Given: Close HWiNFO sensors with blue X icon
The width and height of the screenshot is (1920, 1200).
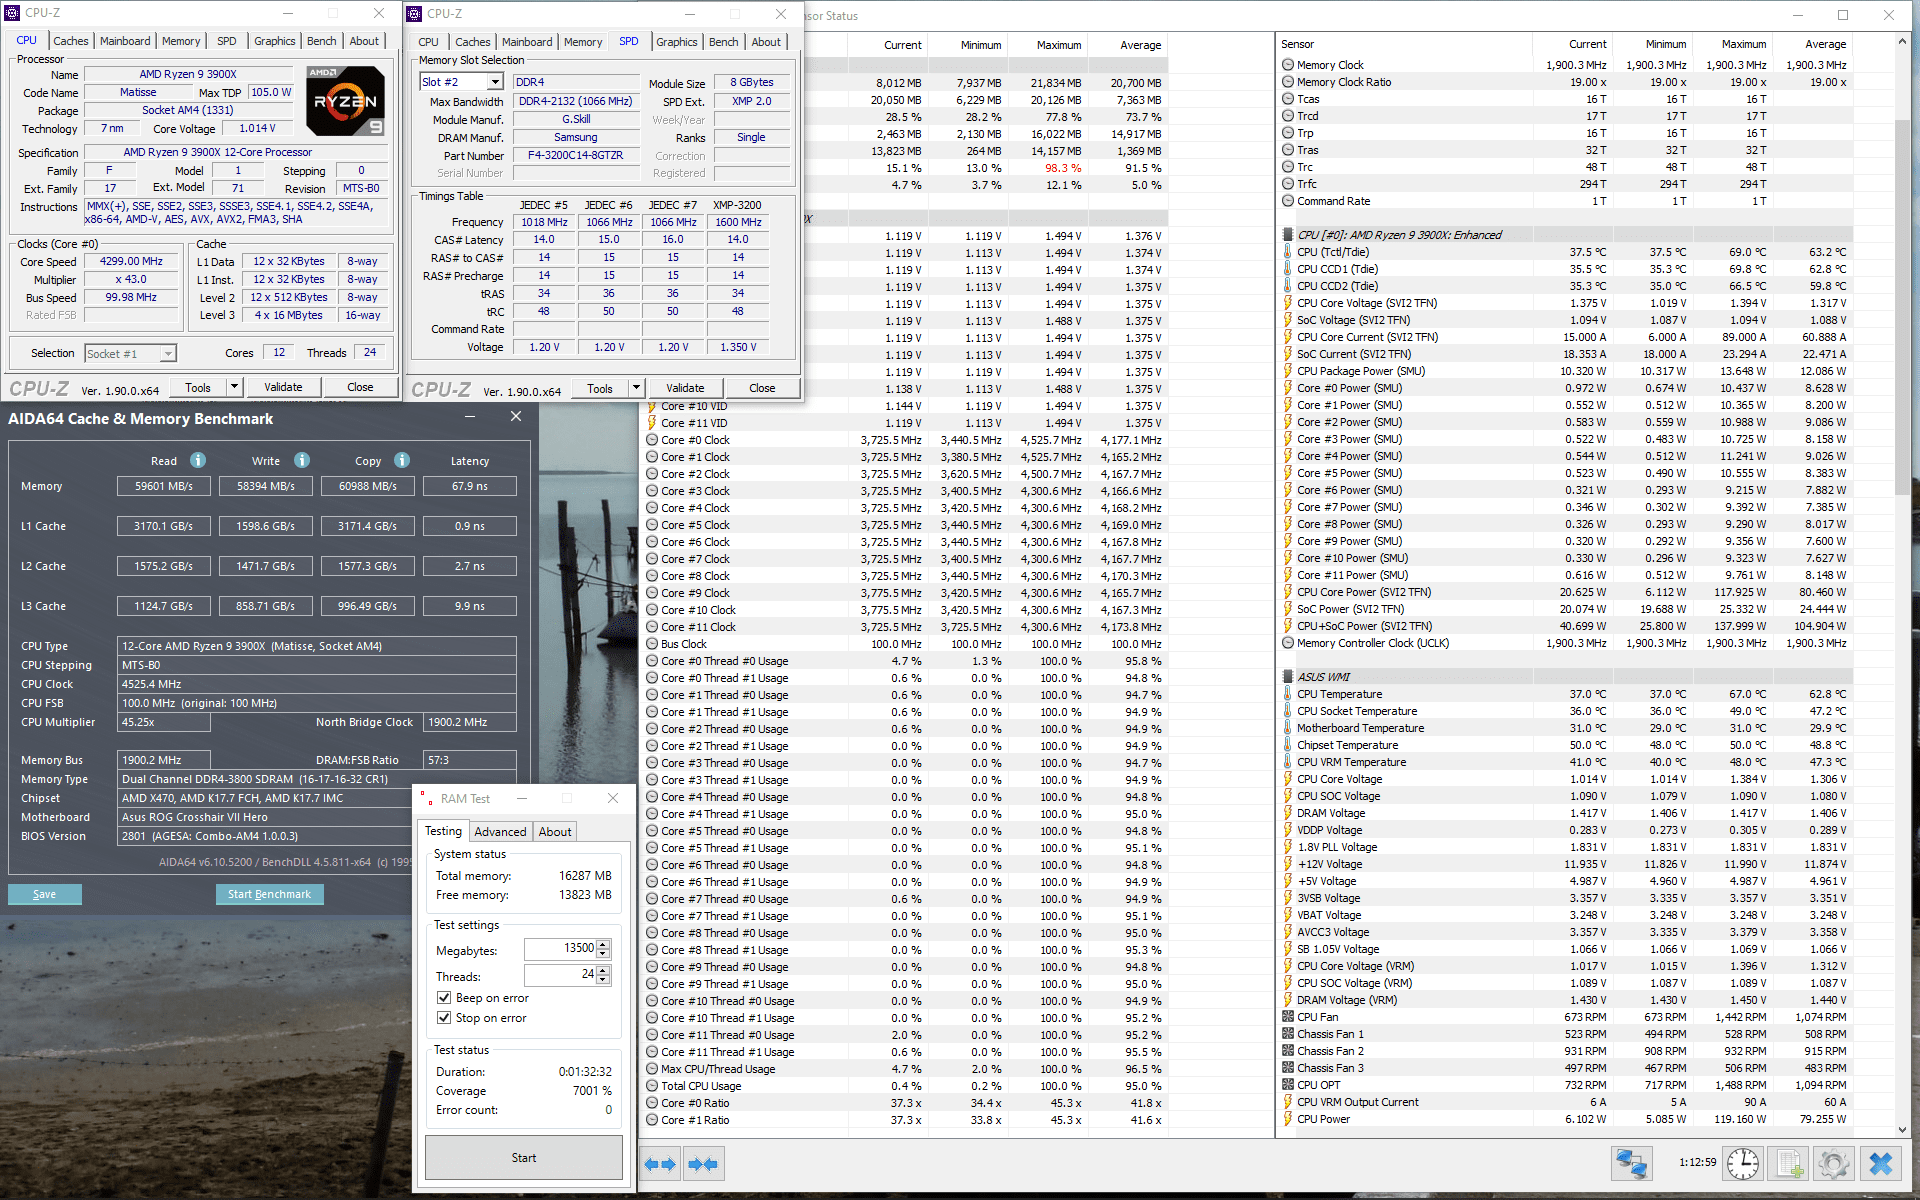Looking at the screenshot, I should click(1880, 1164).
